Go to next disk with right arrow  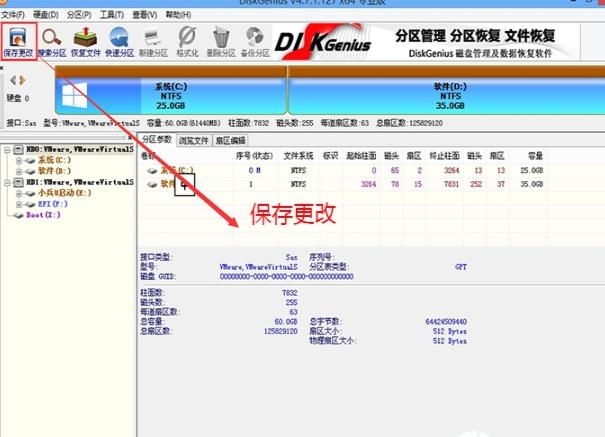(x=22, y=80)
